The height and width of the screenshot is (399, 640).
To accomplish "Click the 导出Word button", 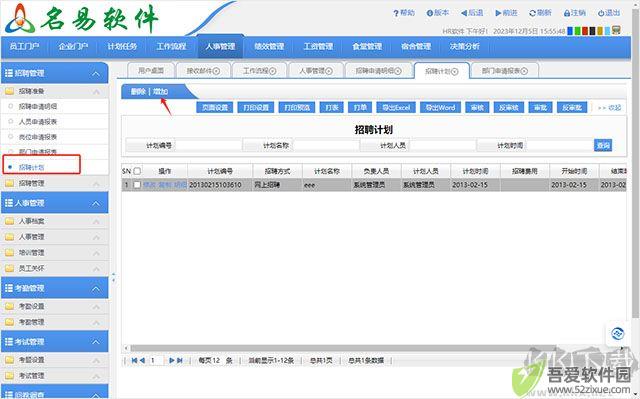I will tap(440, 107).
